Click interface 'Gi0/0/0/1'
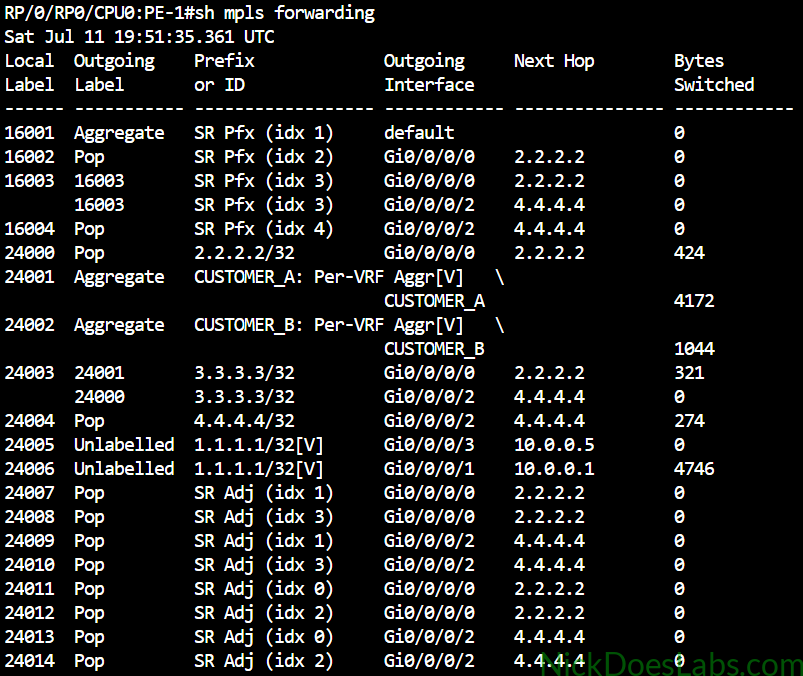Screen dimensions: 803x676 (x=429, y=469)
